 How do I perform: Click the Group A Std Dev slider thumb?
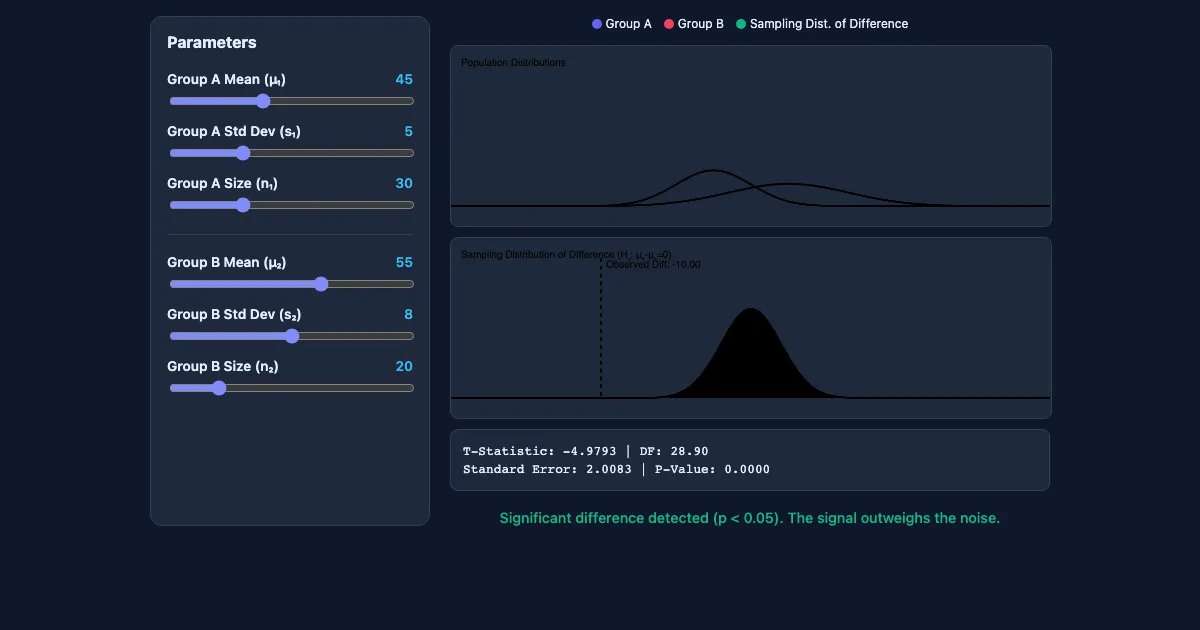pyautogui.click(x=243, y=153)
